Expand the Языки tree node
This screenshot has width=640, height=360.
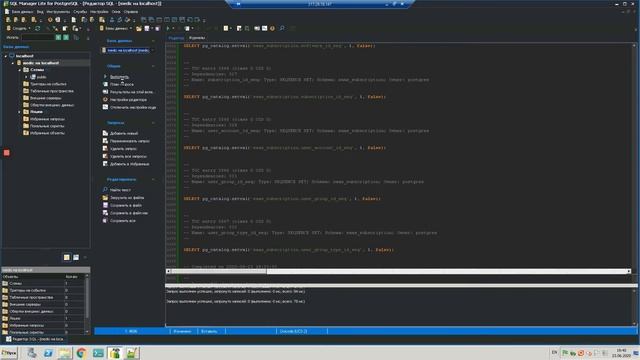[20, 112]
